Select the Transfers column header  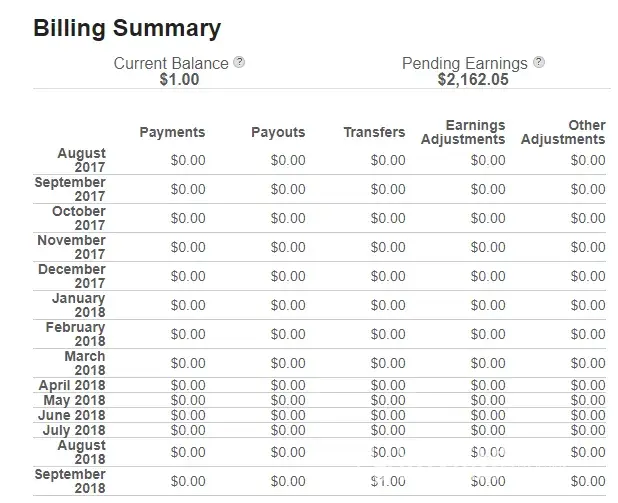374,132
